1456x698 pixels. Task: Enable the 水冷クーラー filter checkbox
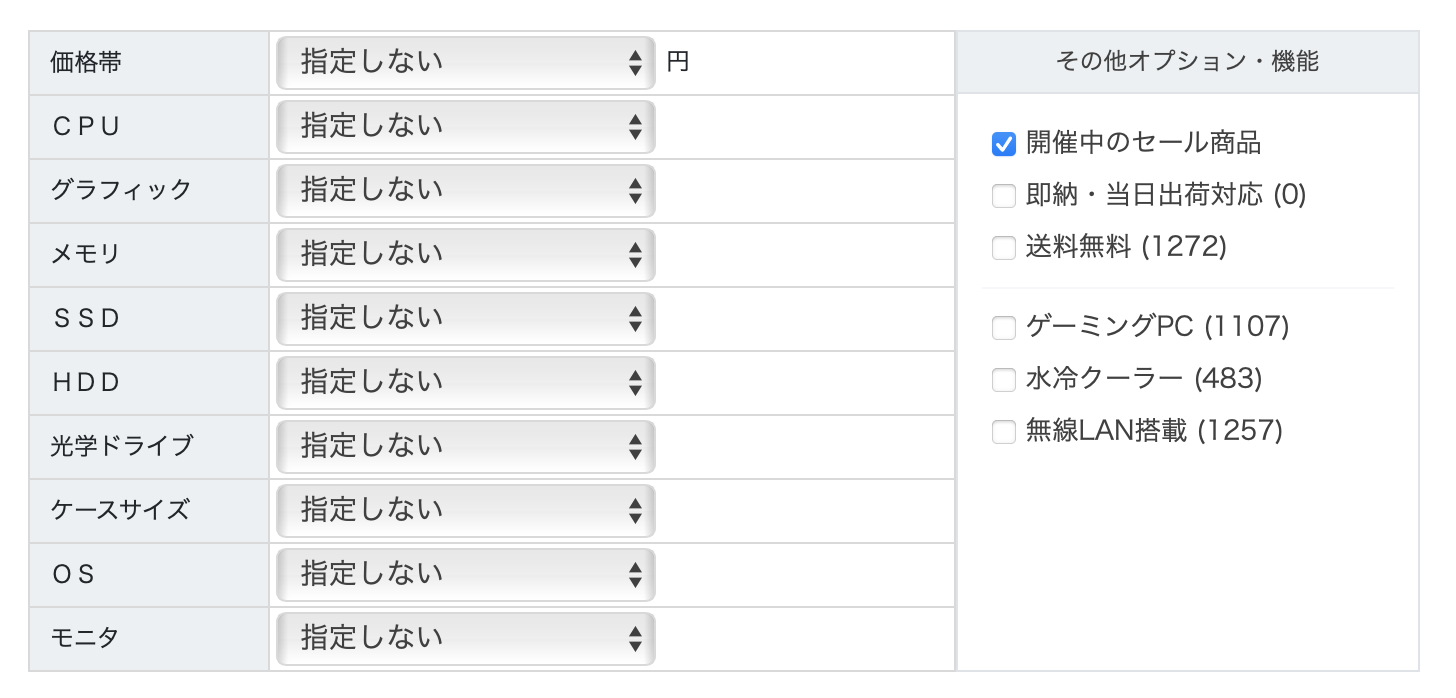click(x=1003, y=380)
